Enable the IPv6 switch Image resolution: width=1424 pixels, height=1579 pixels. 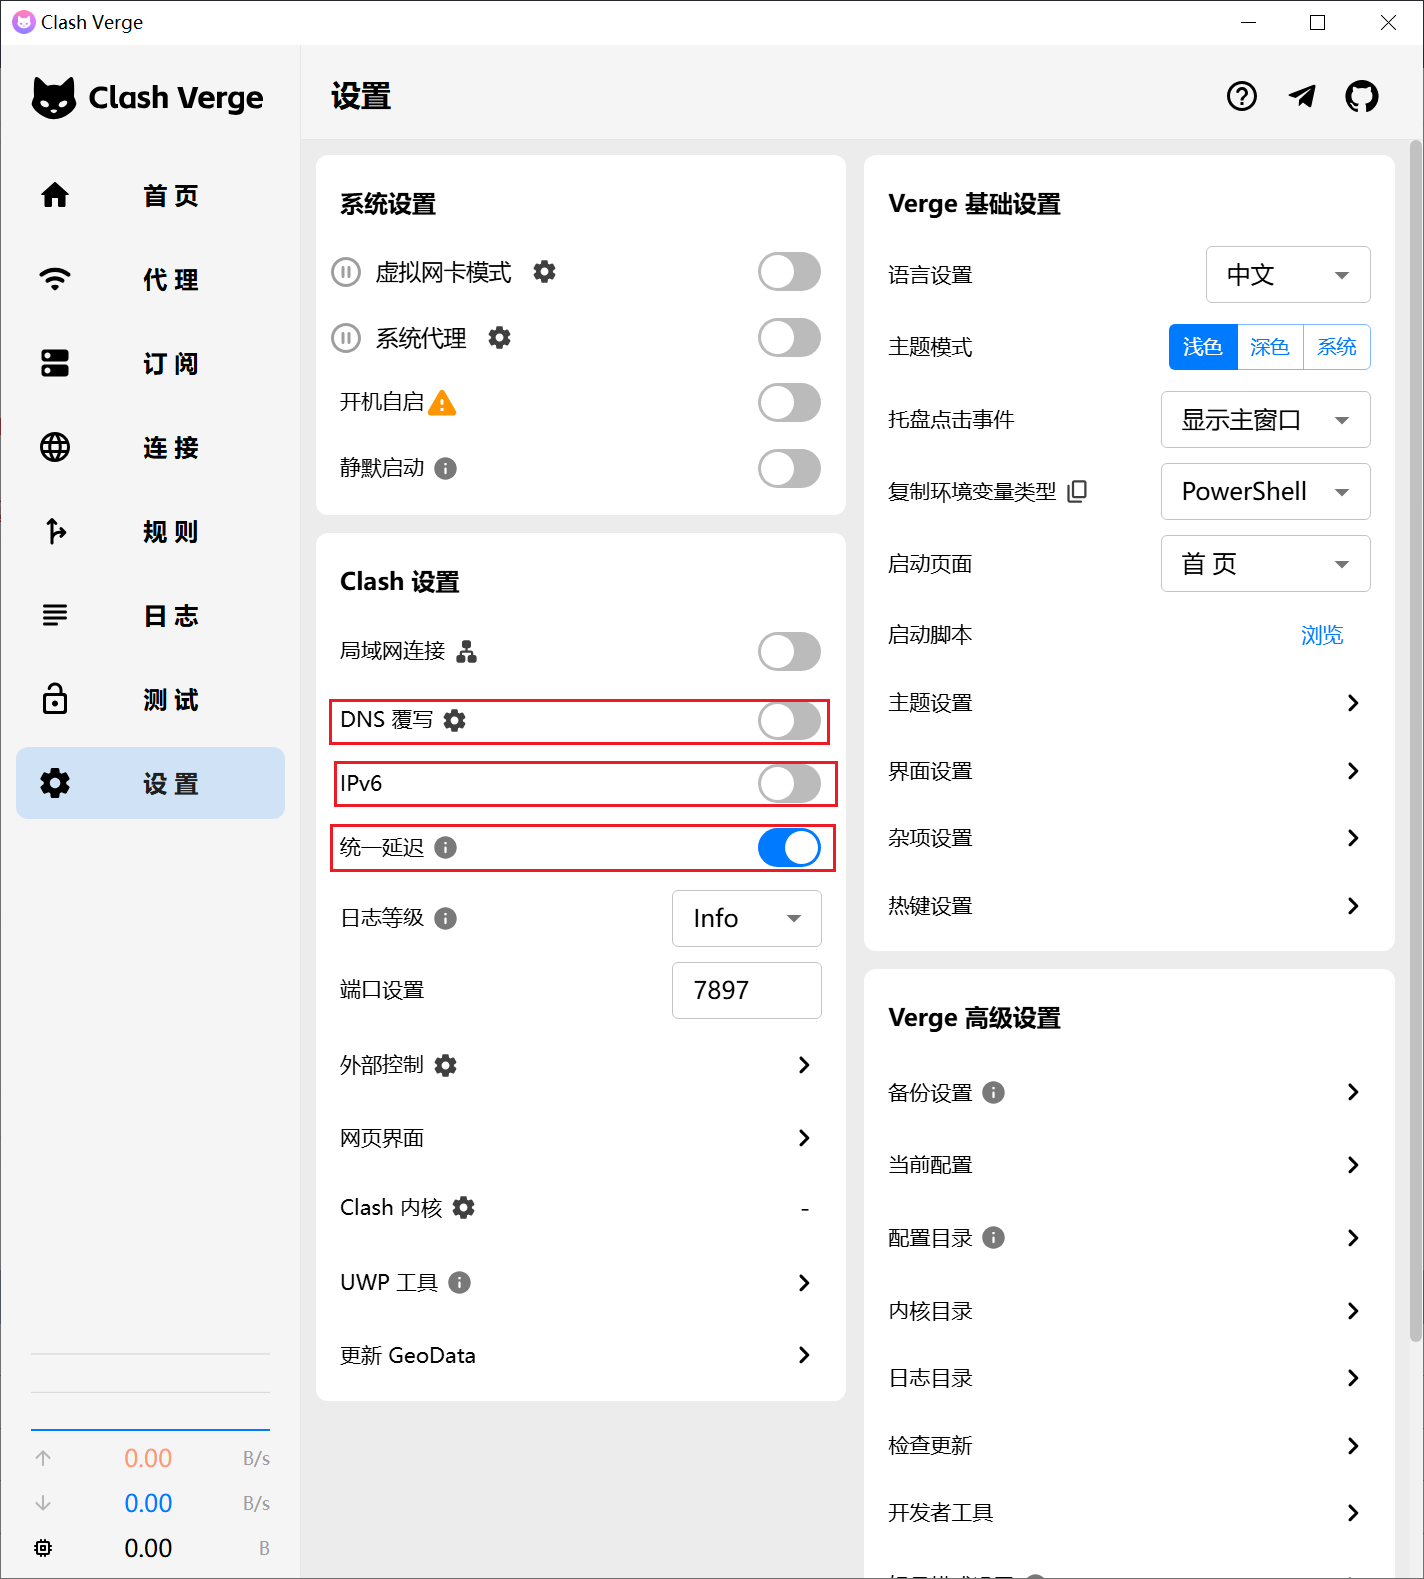[789, 784]
